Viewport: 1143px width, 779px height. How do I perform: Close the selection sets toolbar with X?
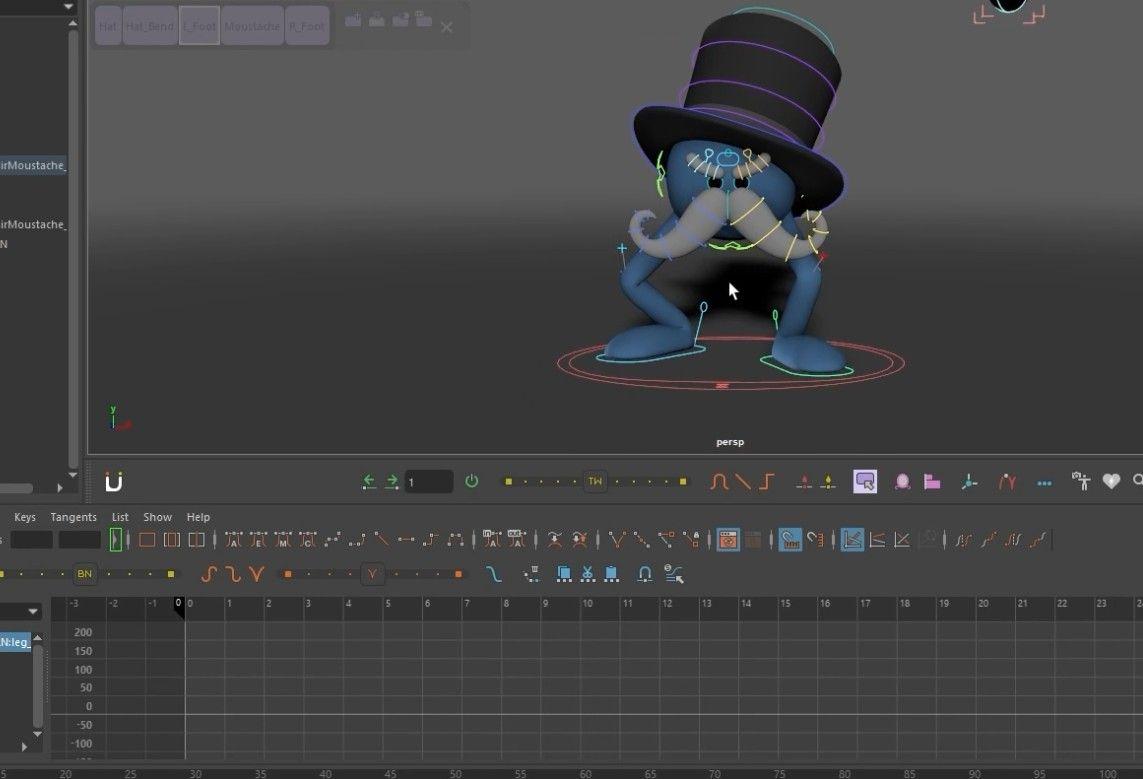pos(447,28)
